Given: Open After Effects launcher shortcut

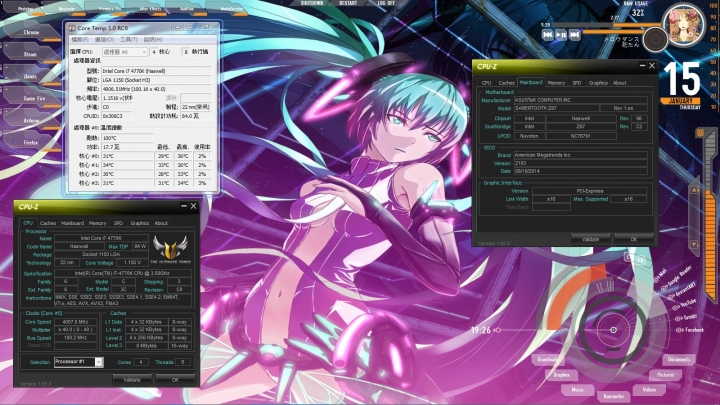Looking at the screenshot, I should click(x=150, y=9).
